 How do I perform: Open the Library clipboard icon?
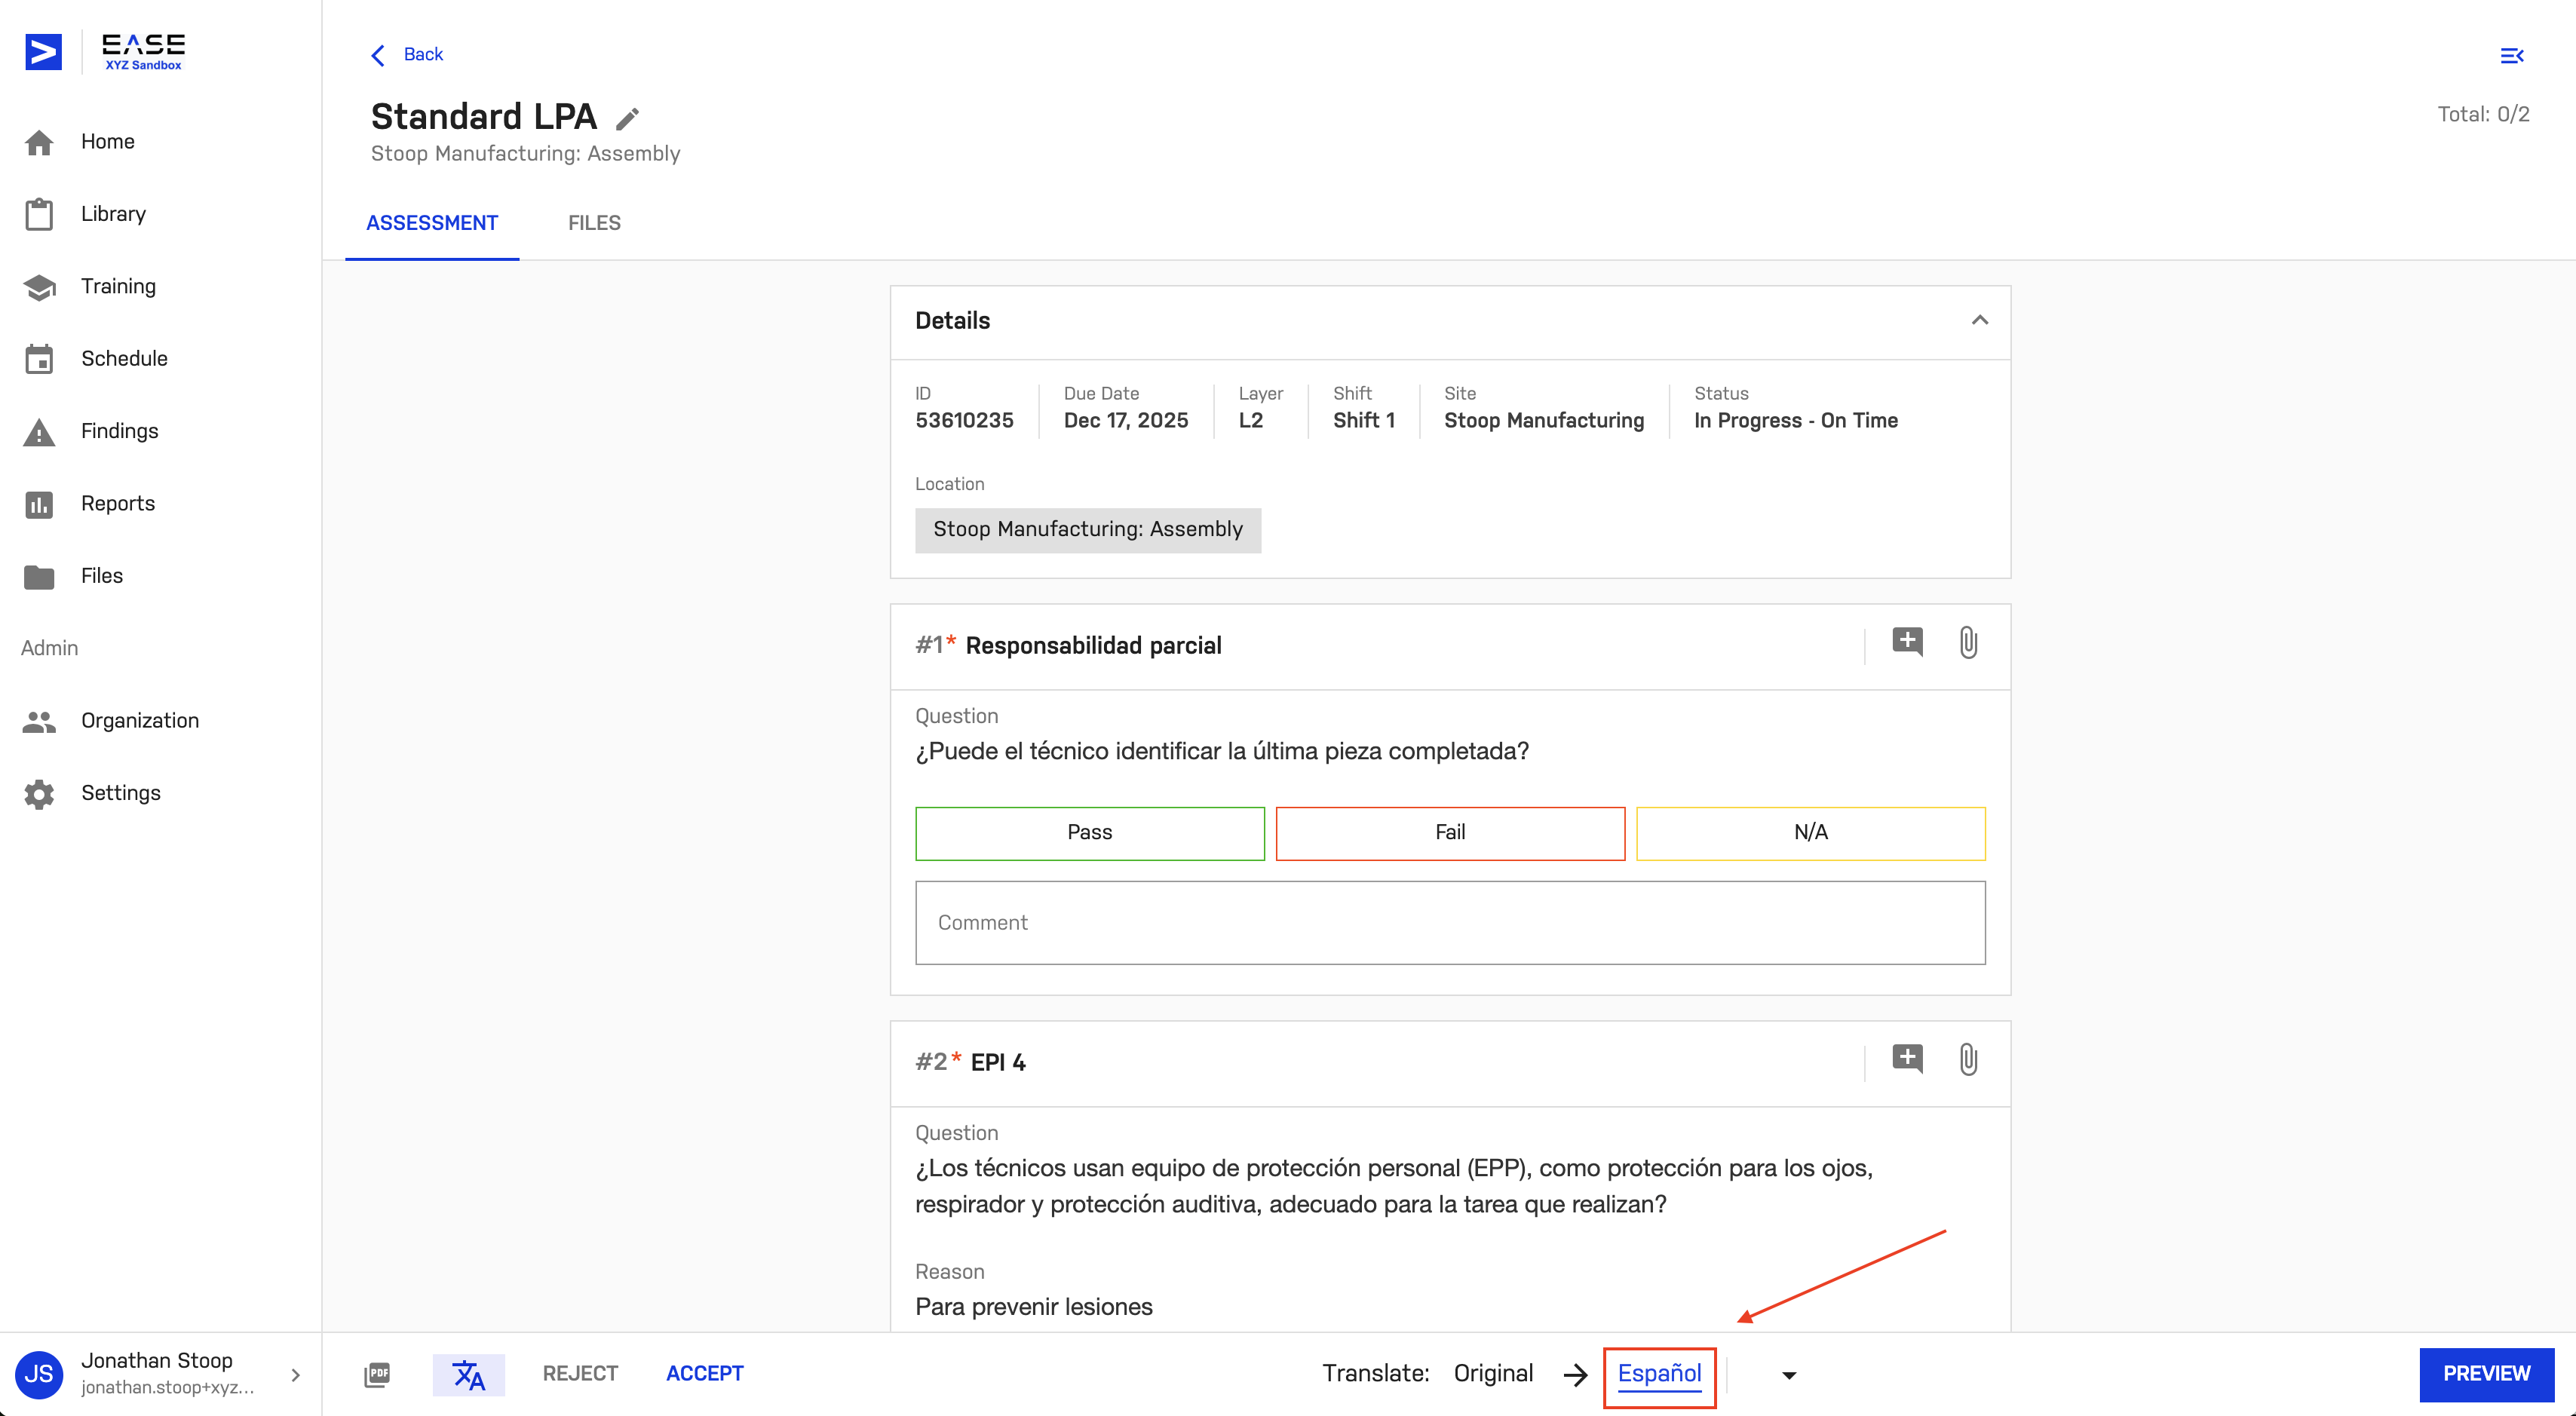click(39, 214)
